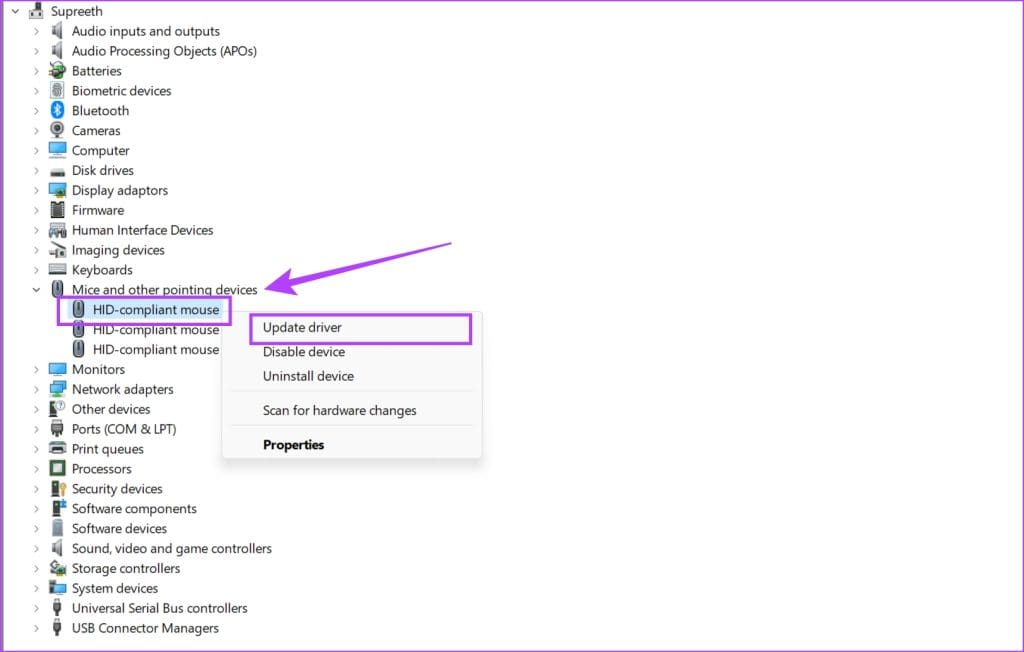Choose Update driver from the context menu
The image size is (1024, 652).
[302, 327]
